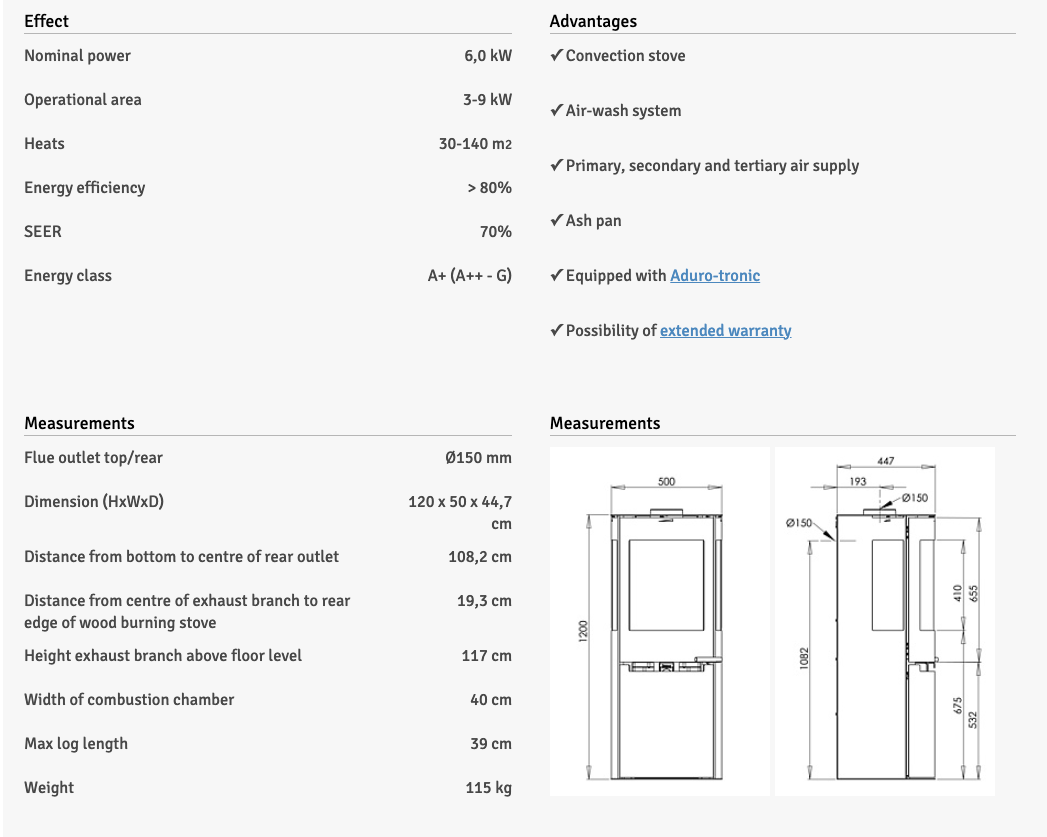Click the Effect section heading
Viewport: 1047px width, 837px height.
[47, 20]
